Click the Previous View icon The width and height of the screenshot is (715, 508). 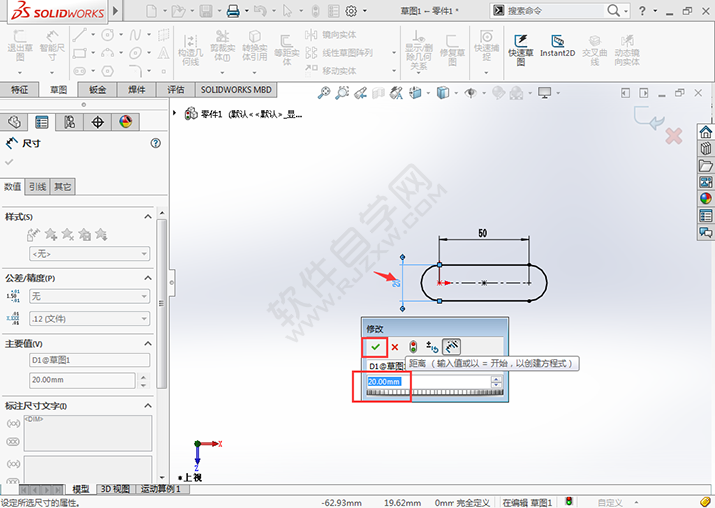(360, 93)
